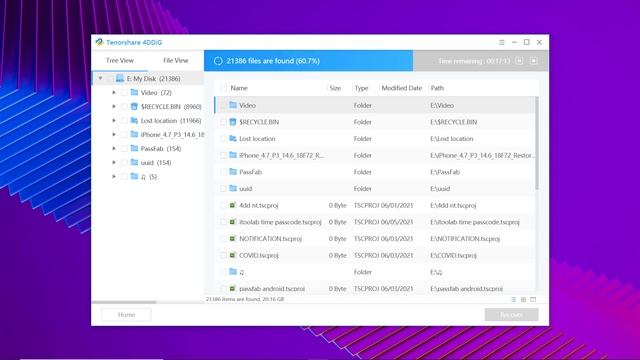This screenshot has height=360, width=640.
Task: Click the Lost location folder icon in tree
Action: [x=134, y=120]
